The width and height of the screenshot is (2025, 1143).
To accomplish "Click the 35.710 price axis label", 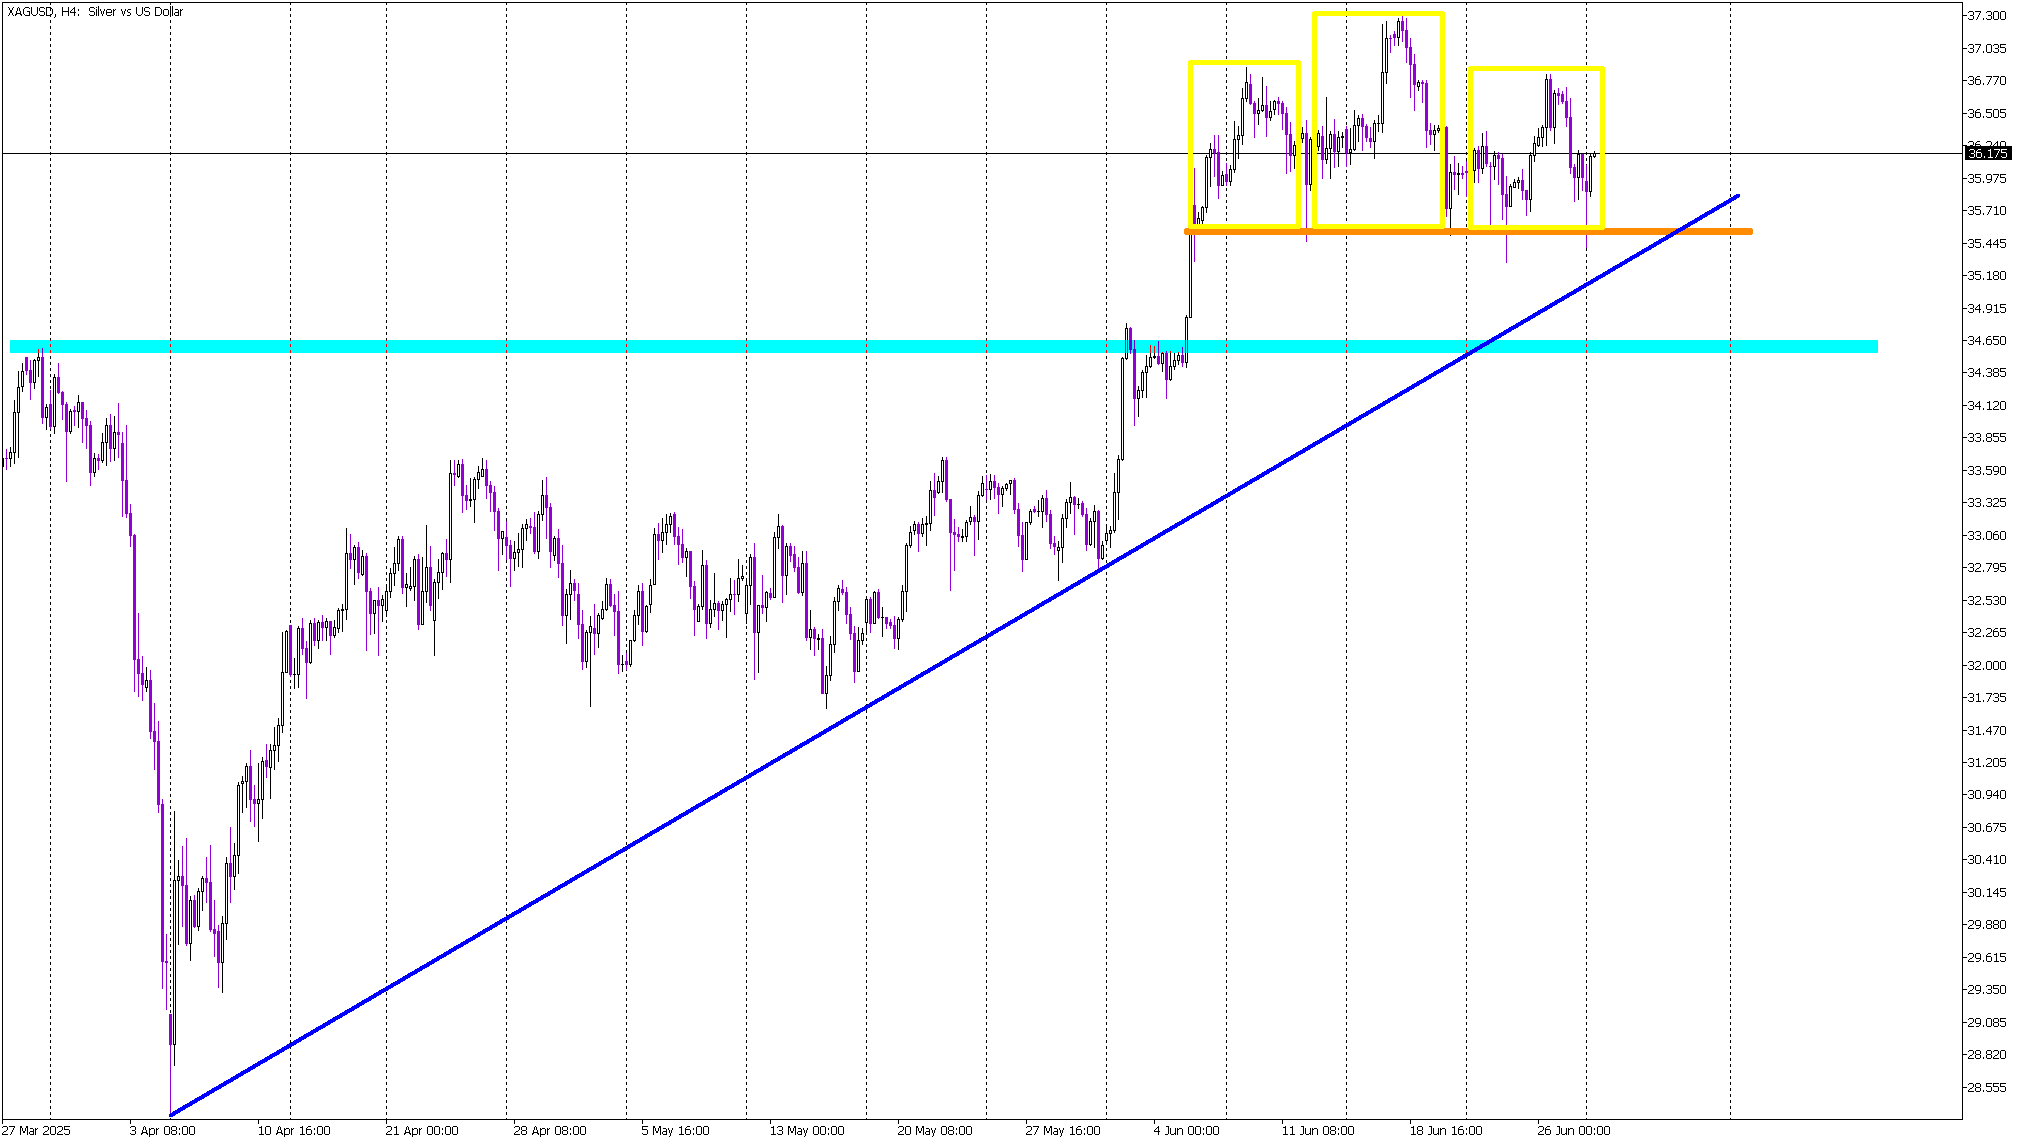I will click(x=1986, y=211).
